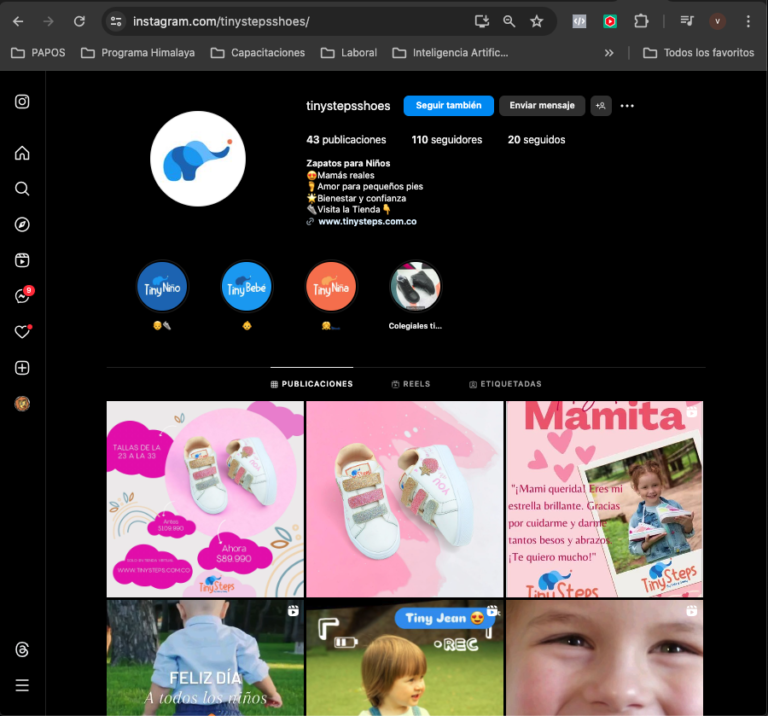Image resolution: width=768 pixels, height=716 pixels.
Task: Click the Enviar mensaje button
Action: pyautogui.click(x=542, y=106)
